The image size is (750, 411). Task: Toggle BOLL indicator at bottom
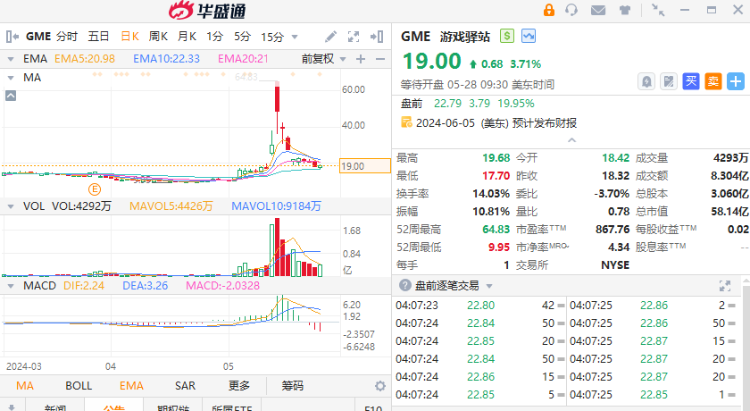coord(78,386)
